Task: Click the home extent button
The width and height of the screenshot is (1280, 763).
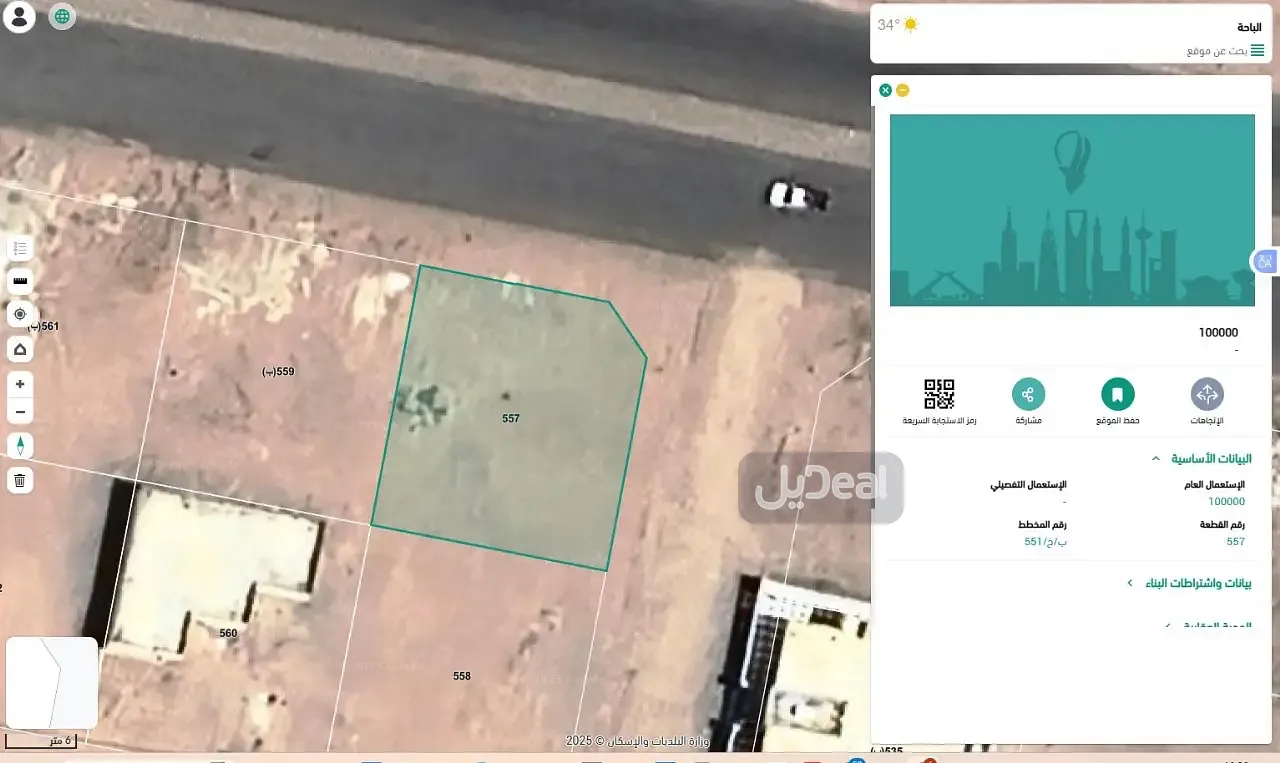Action: coord(19,350)
